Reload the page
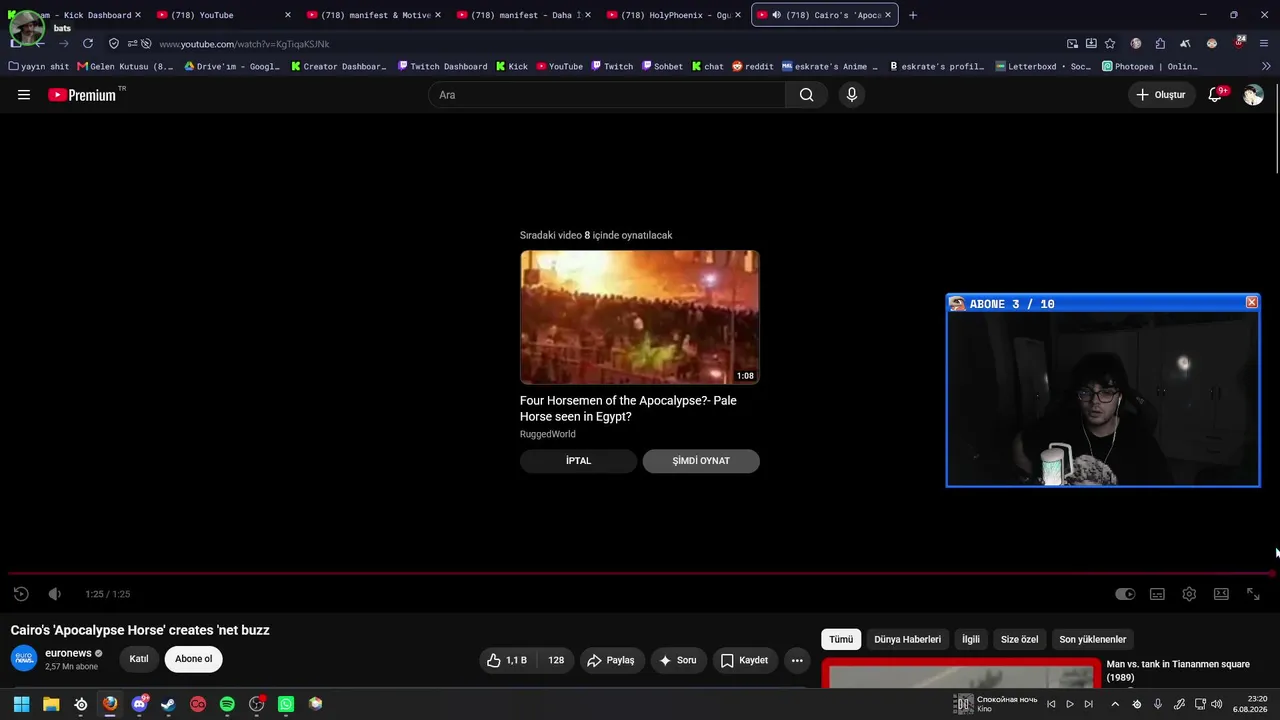The width and height of the screenshot is (1280, 720). [x=88, y=44]
